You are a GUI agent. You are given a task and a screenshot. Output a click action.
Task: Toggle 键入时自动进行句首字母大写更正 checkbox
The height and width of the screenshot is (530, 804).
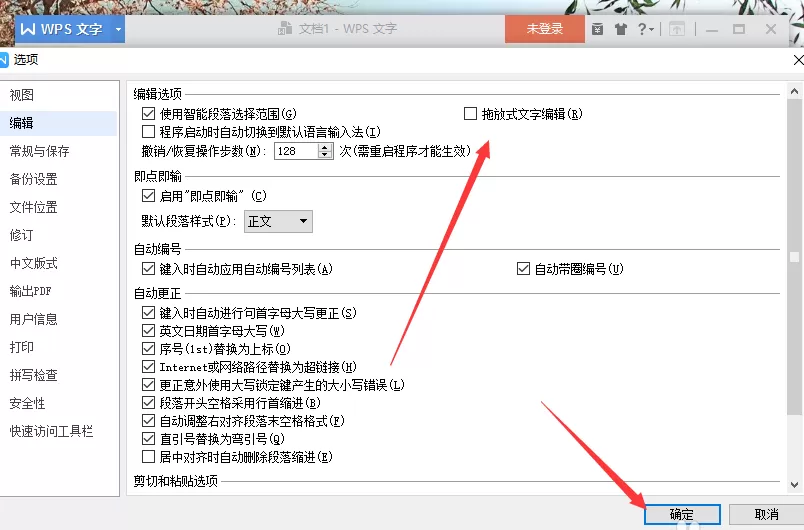tap(148, 313)
